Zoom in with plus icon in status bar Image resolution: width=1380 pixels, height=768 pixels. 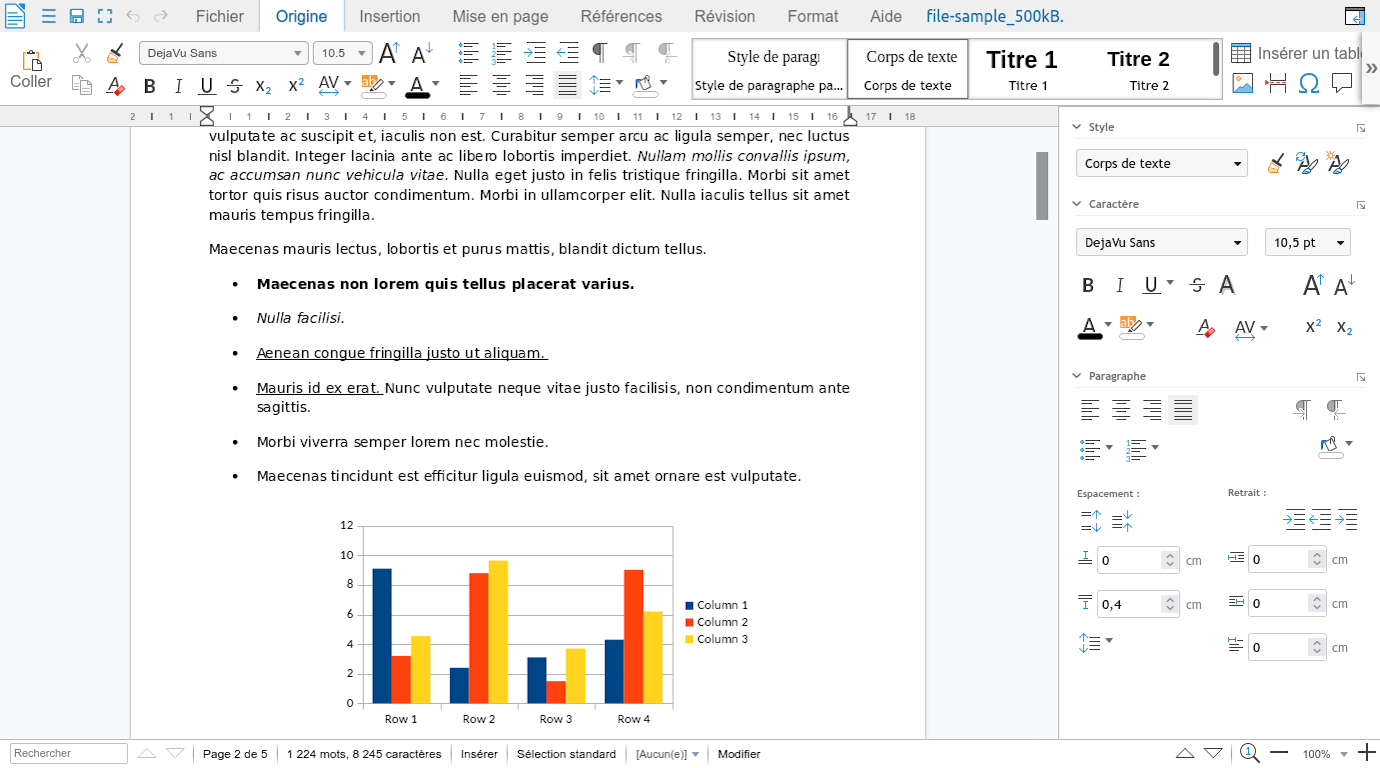point(1367,753)
